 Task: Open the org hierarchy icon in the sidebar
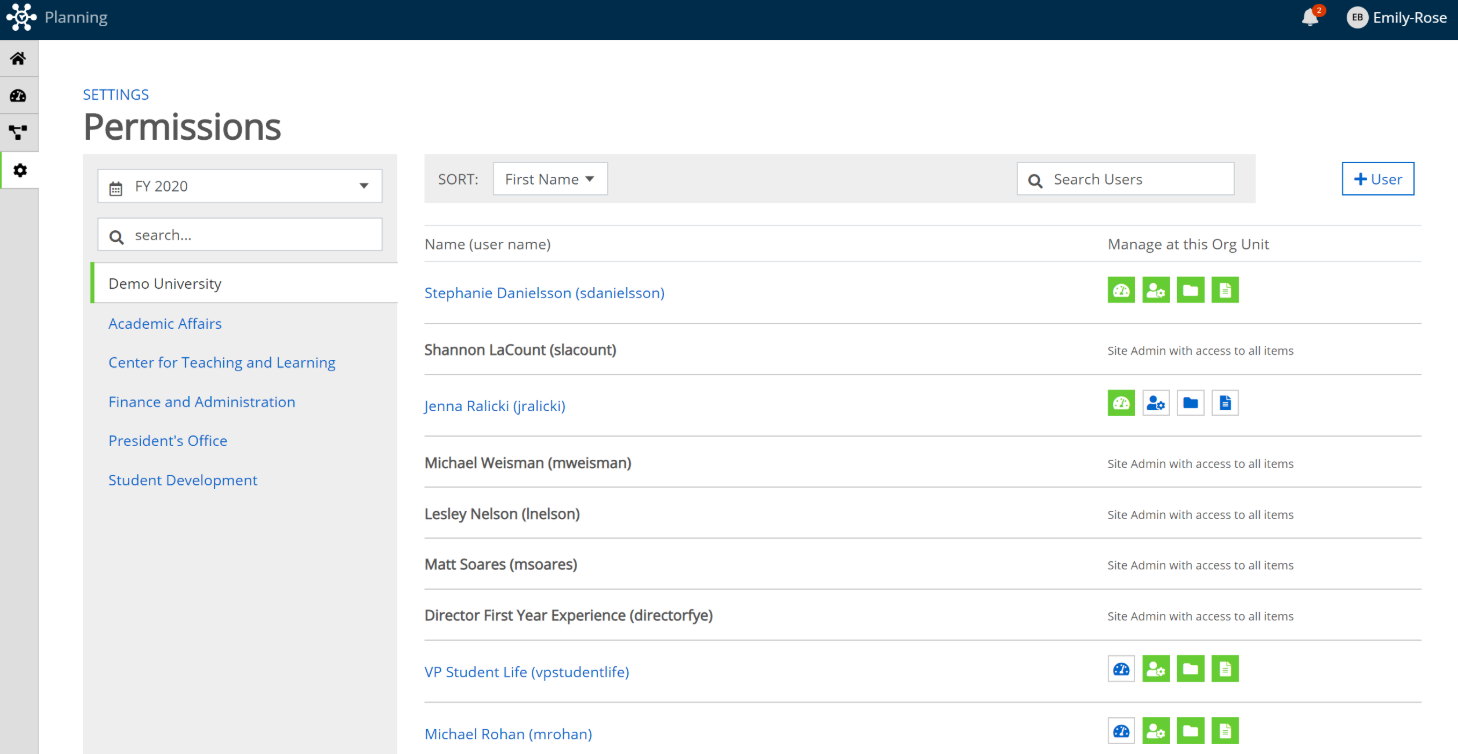point(19,132)
